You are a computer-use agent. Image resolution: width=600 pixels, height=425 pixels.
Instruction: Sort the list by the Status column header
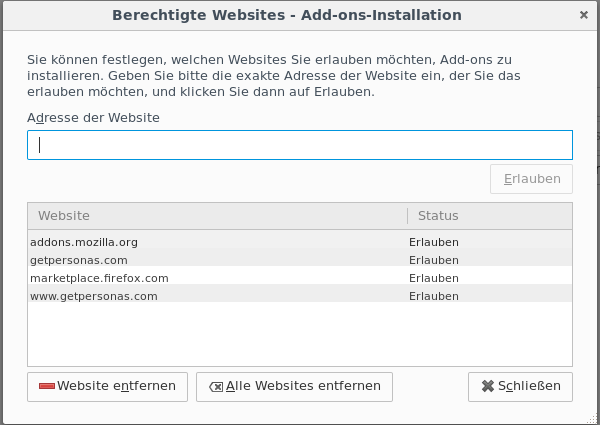coord(489,216)
